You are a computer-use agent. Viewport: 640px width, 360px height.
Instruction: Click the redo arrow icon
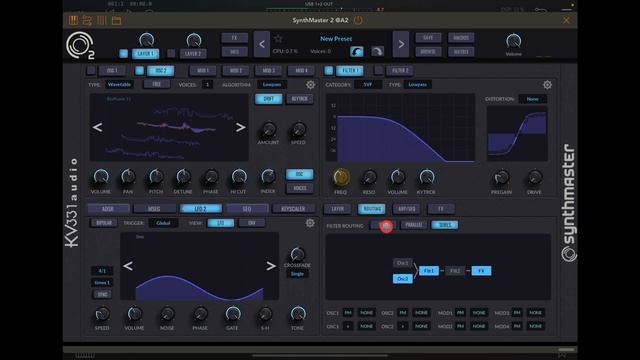pyautogui.click(x=377, y=51)
